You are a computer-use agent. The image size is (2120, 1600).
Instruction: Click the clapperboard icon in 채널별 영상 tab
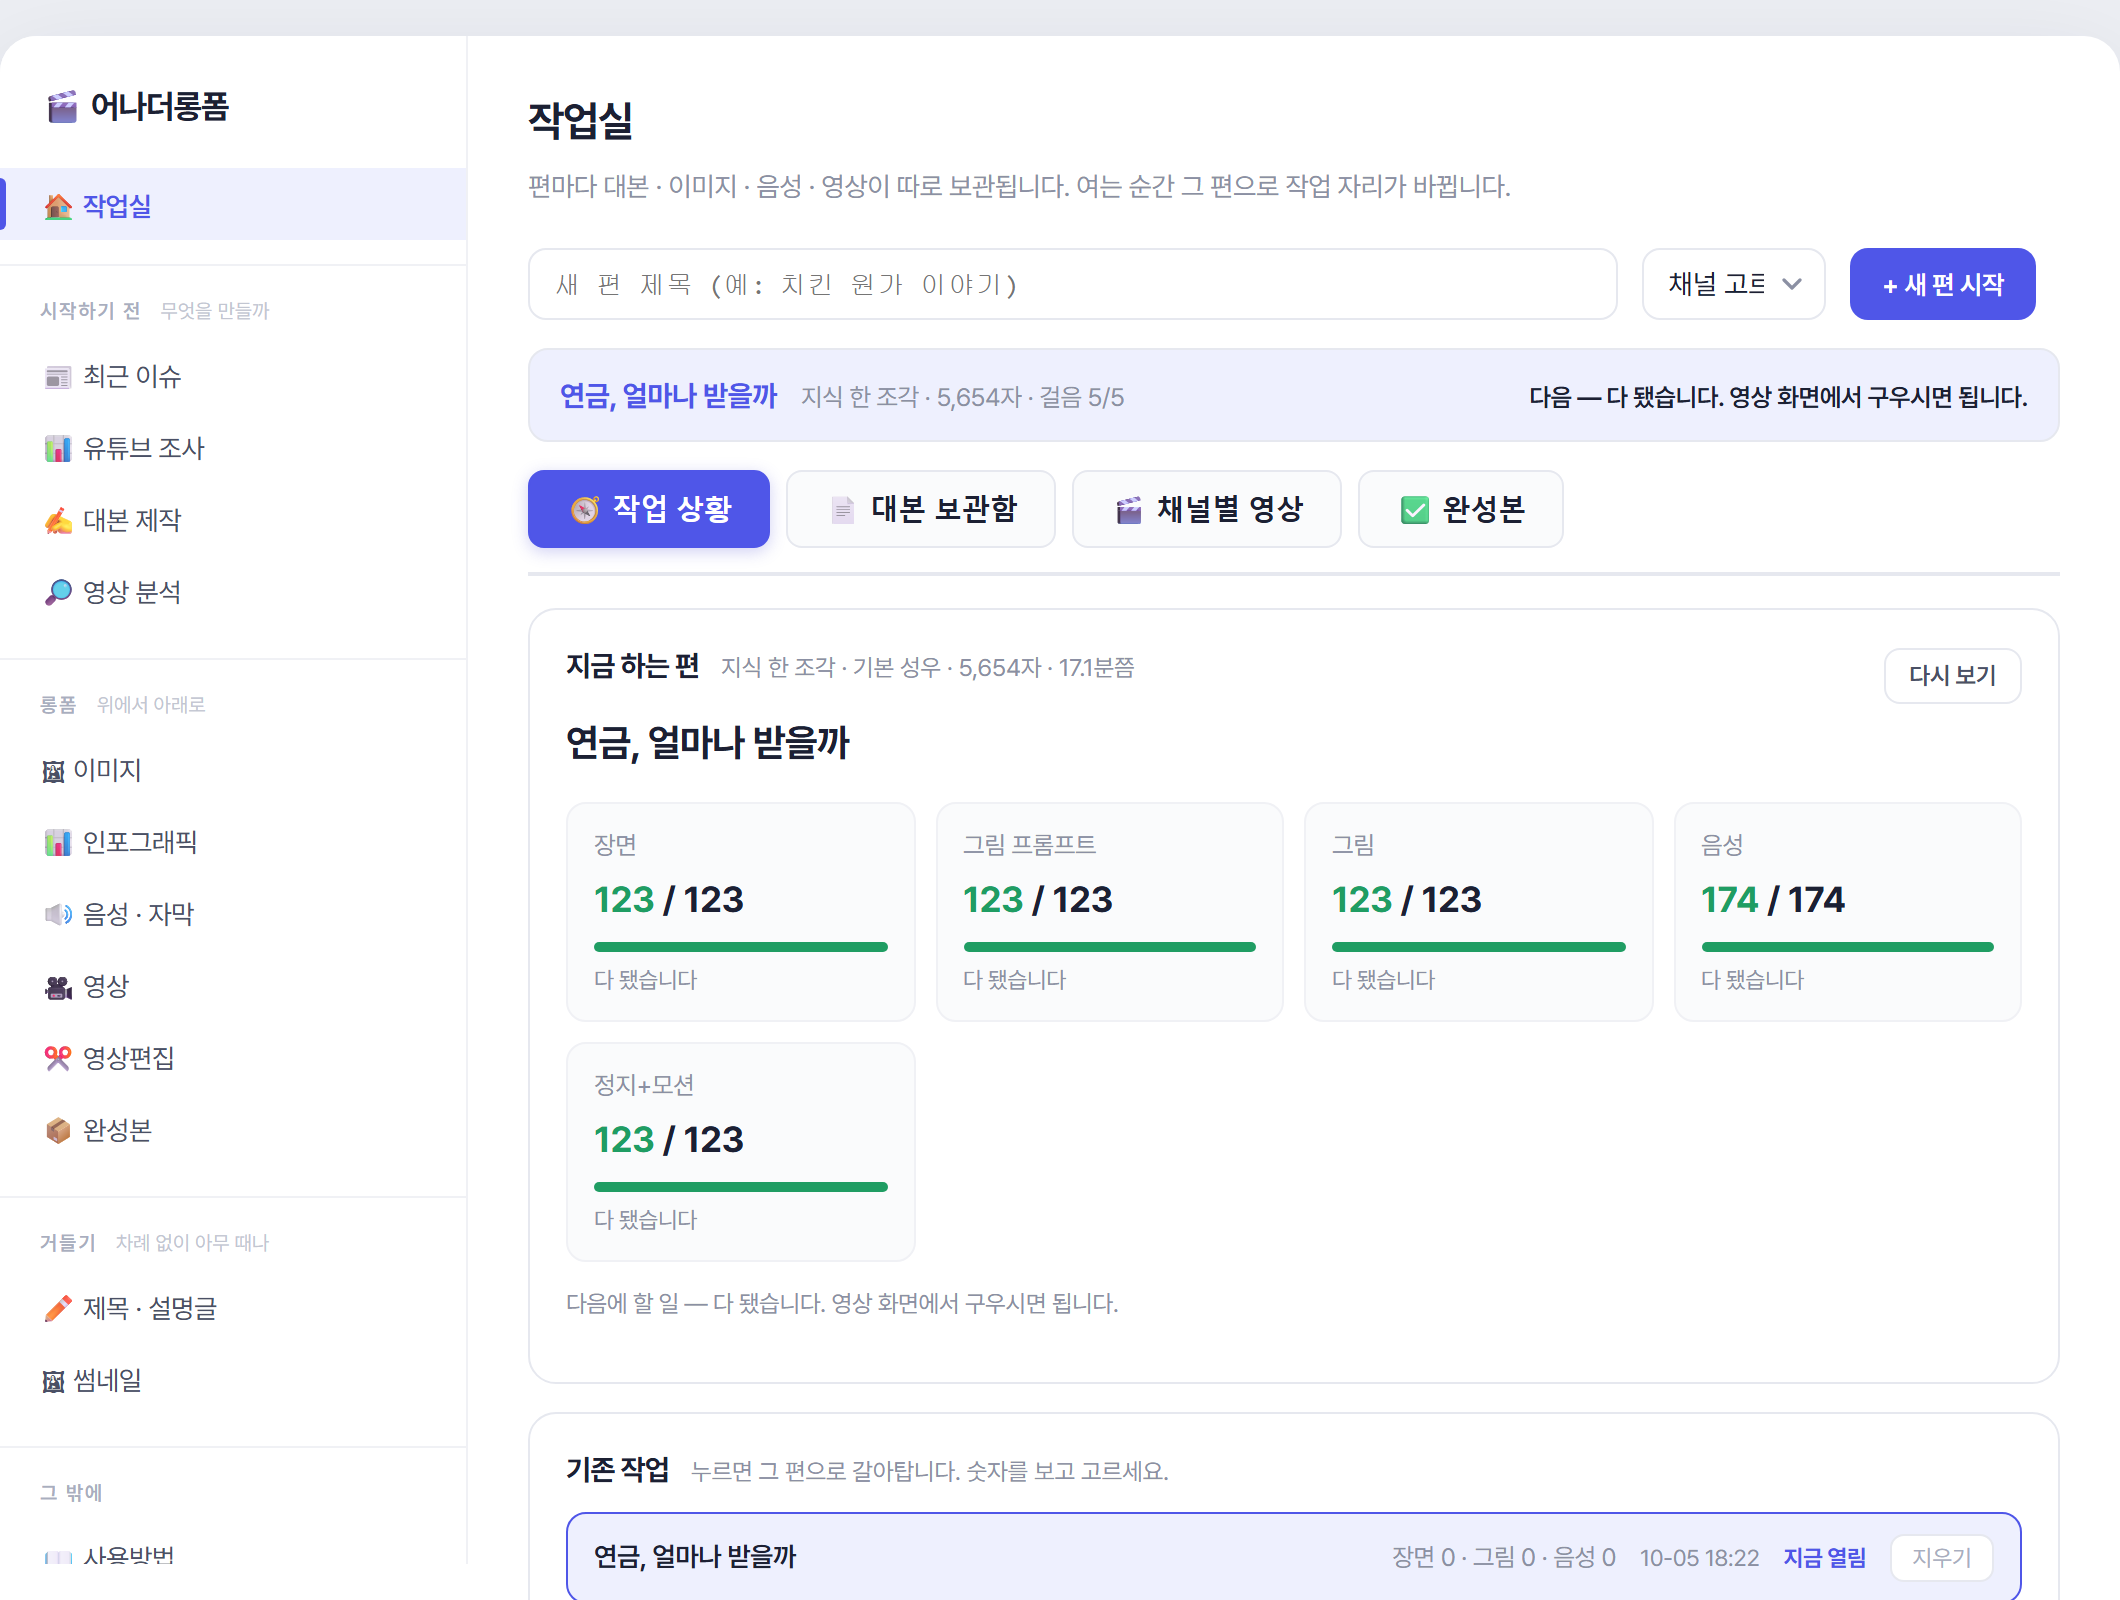pyautogui.click(x=1129, y=510)
